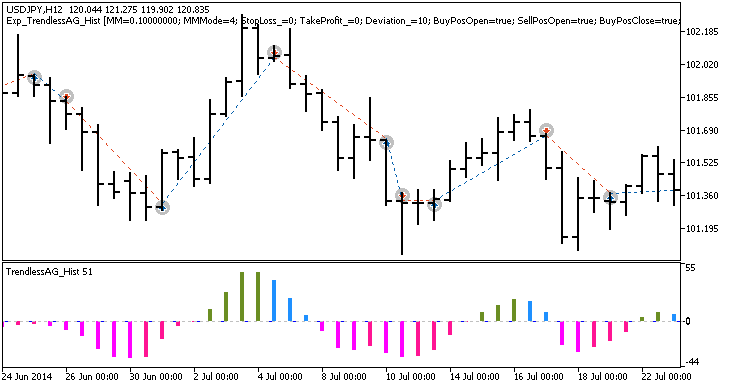Click the 8 Jul 00:00 date label

click(x=344, y=376)
